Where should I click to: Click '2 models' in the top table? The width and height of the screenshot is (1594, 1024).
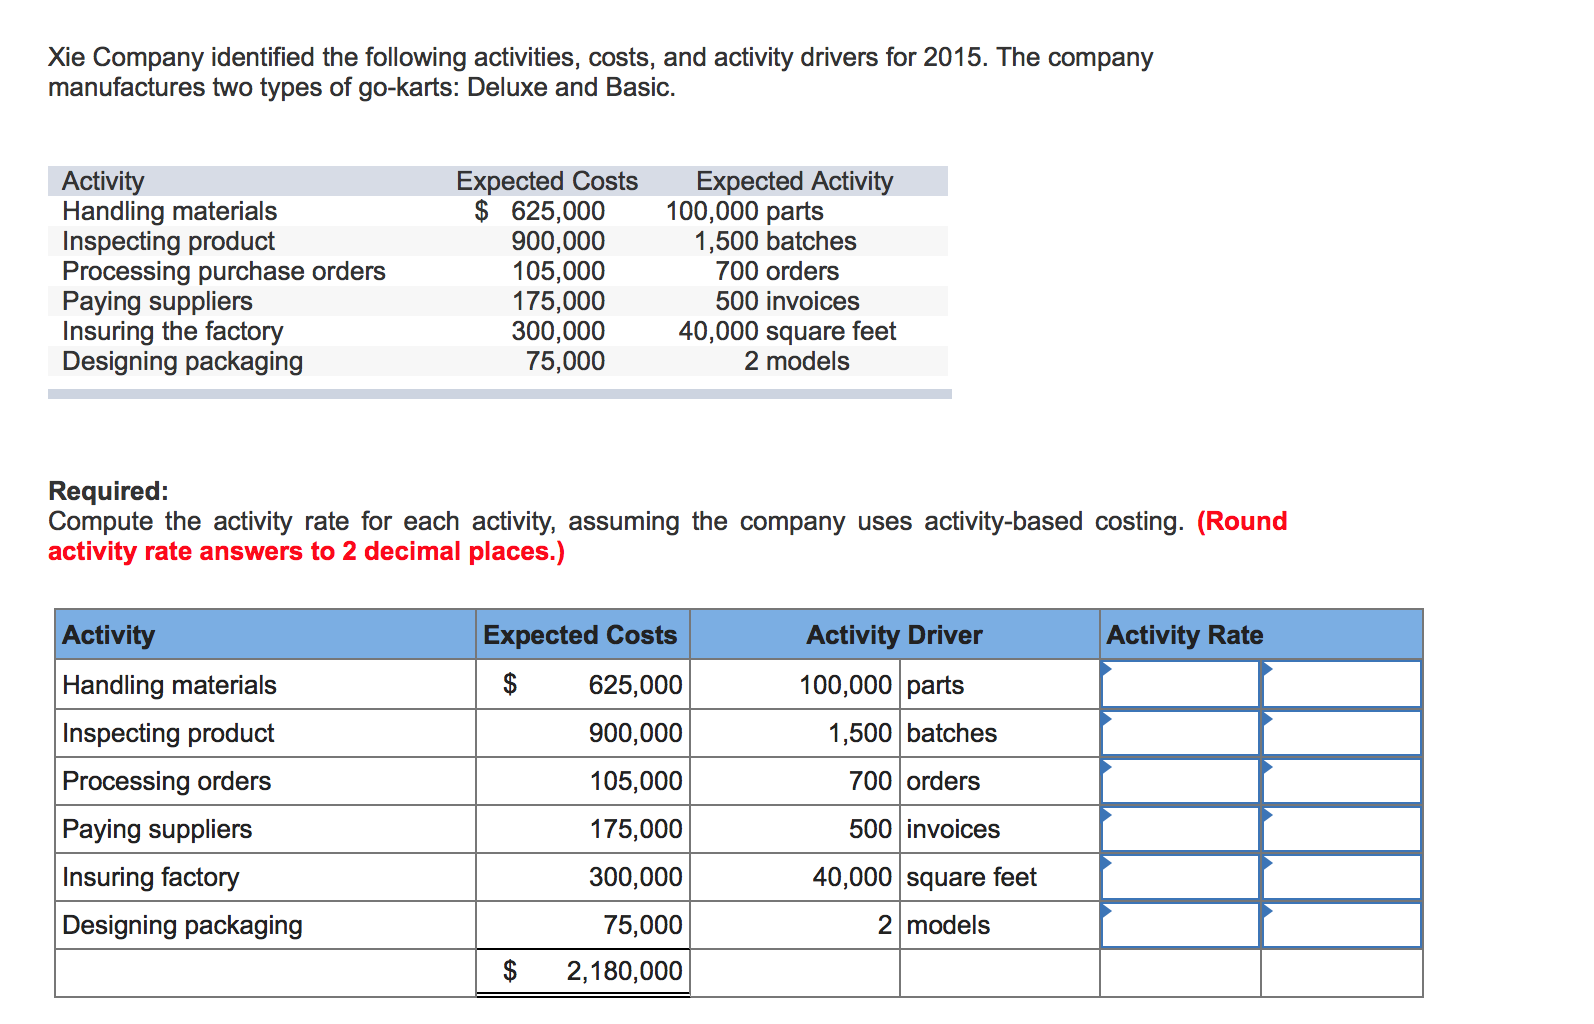797,361
